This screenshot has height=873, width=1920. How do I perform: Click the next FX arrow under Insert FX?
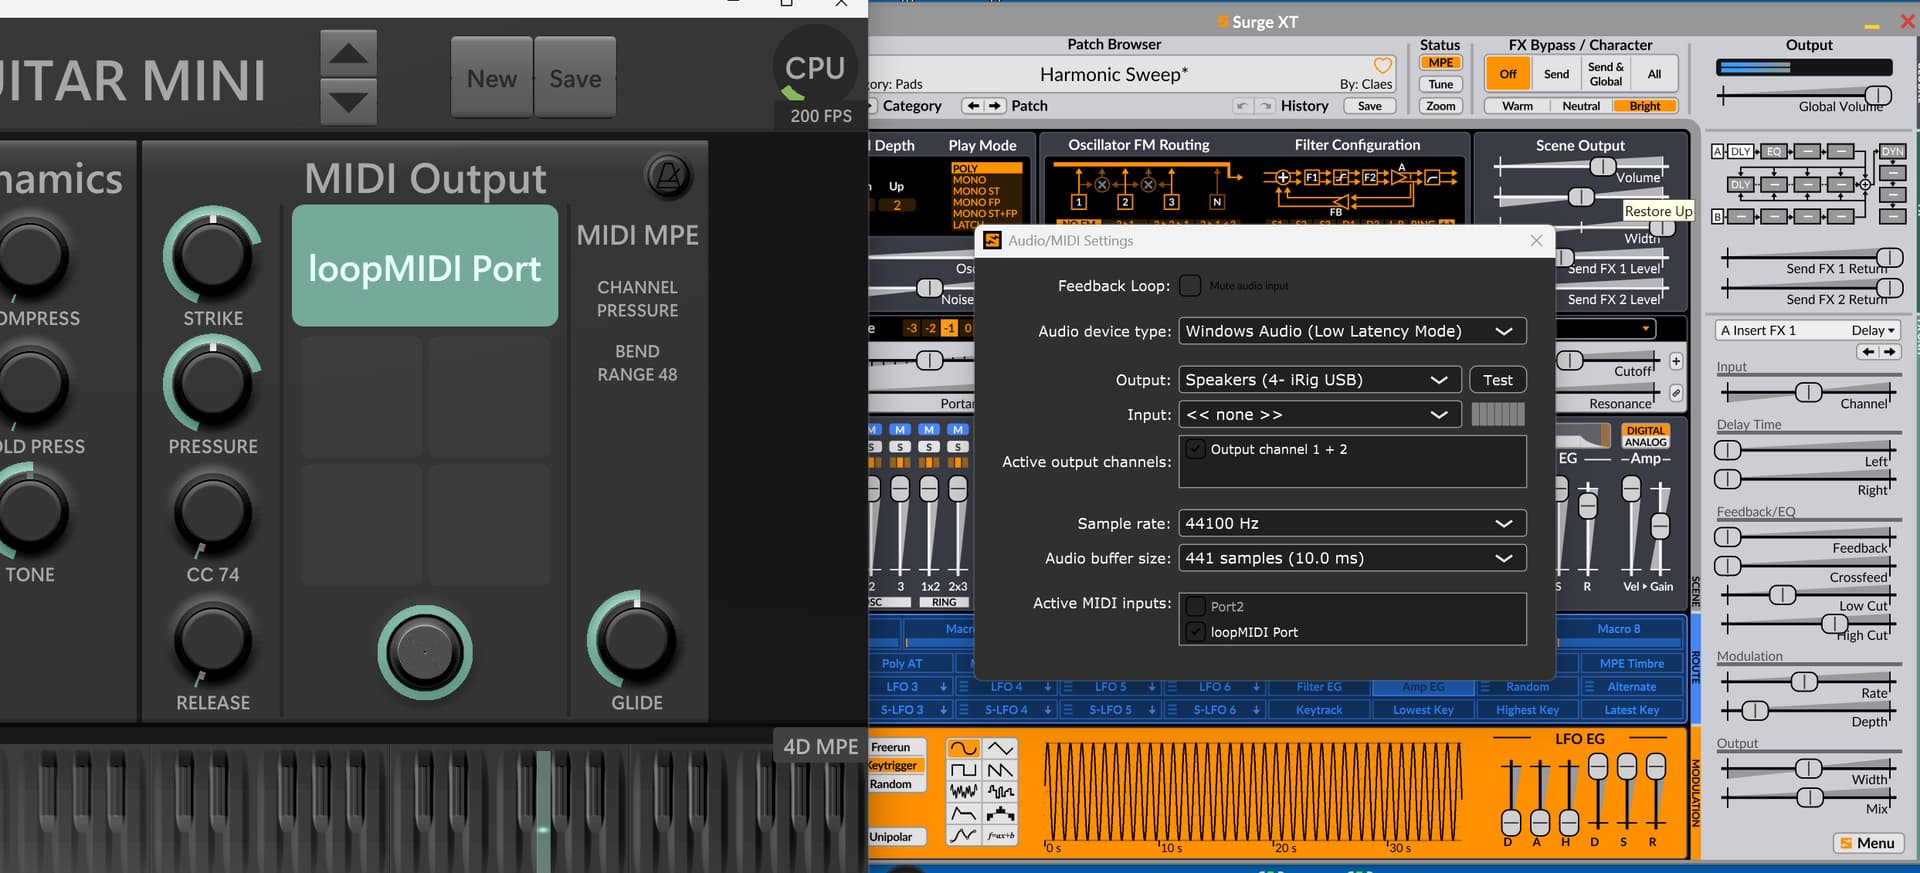point(1889,352)
